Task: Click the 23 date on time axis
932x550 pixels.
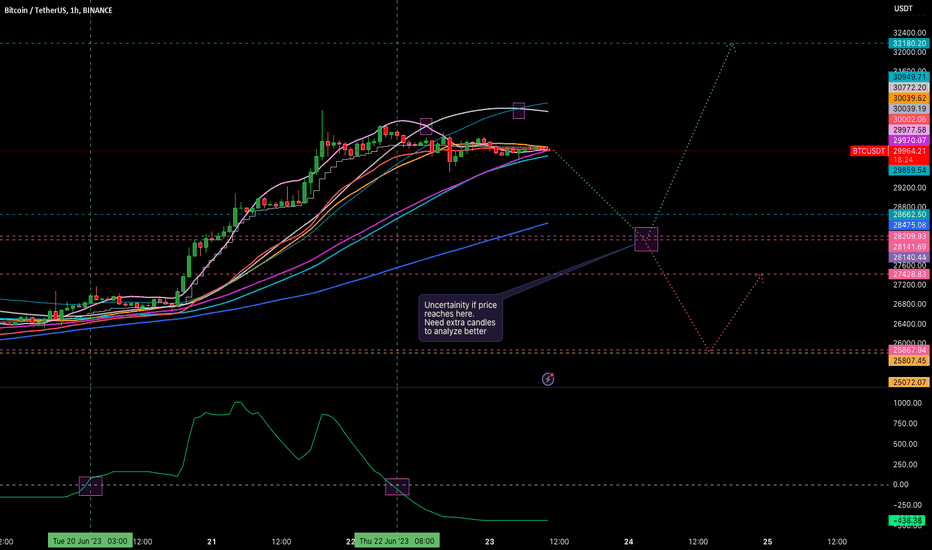Action: (490, 542)
